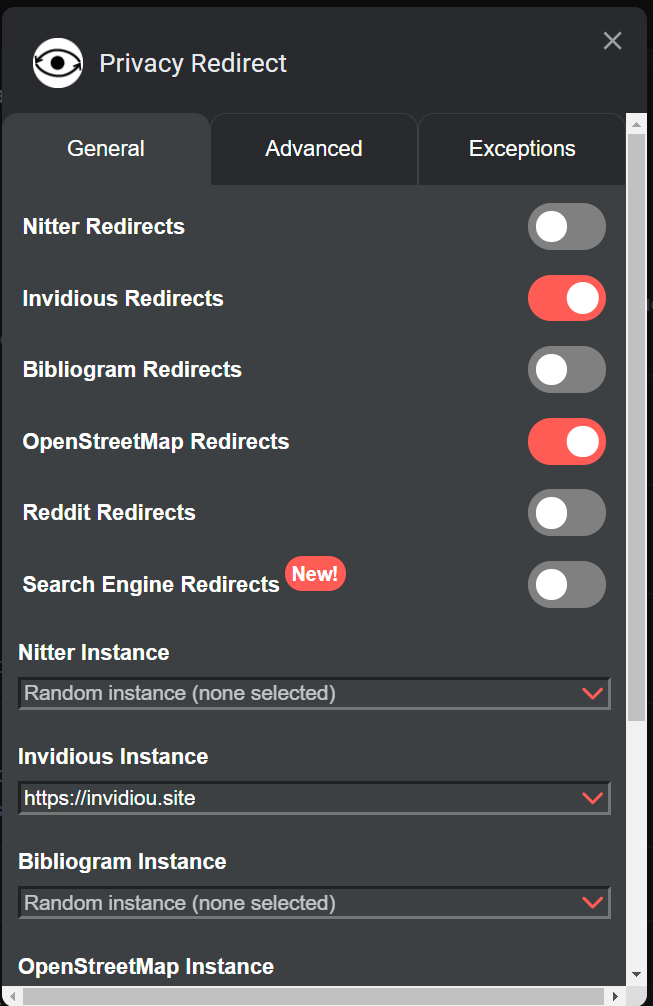Viewport: 653px width, 1006px height.
Task: Enable Search Engine Redirects switch
Action: [566, 584]
